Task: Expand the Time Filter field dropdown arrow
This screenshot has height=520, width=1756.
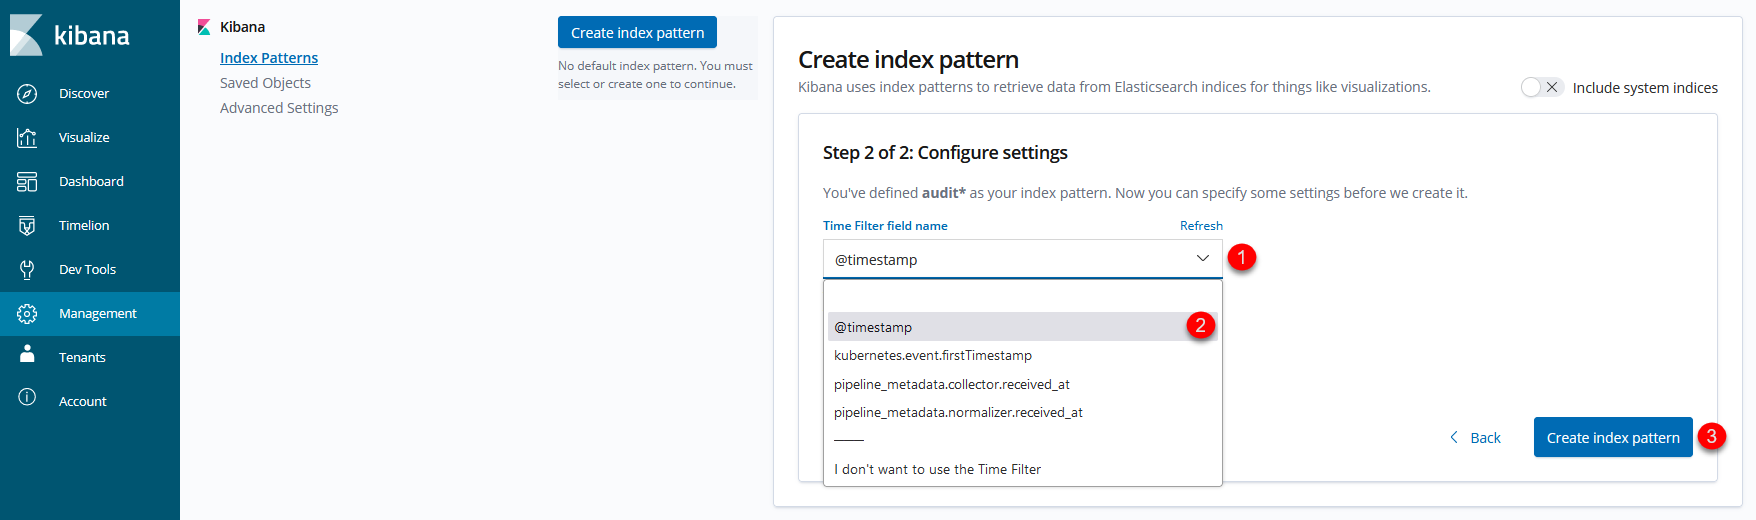Action: point(1202,258)
